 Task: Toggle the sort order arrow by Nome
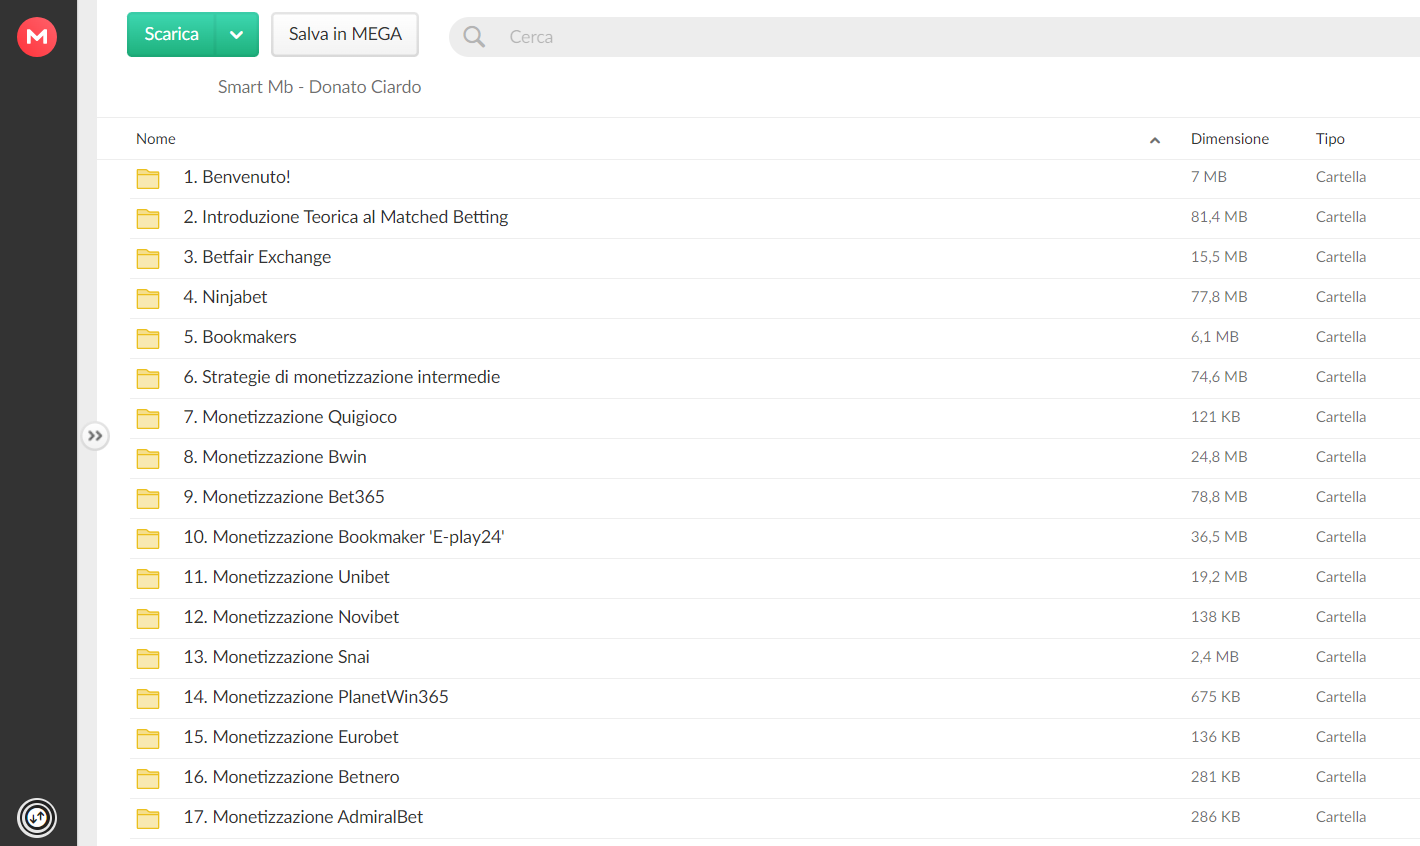1155,140
